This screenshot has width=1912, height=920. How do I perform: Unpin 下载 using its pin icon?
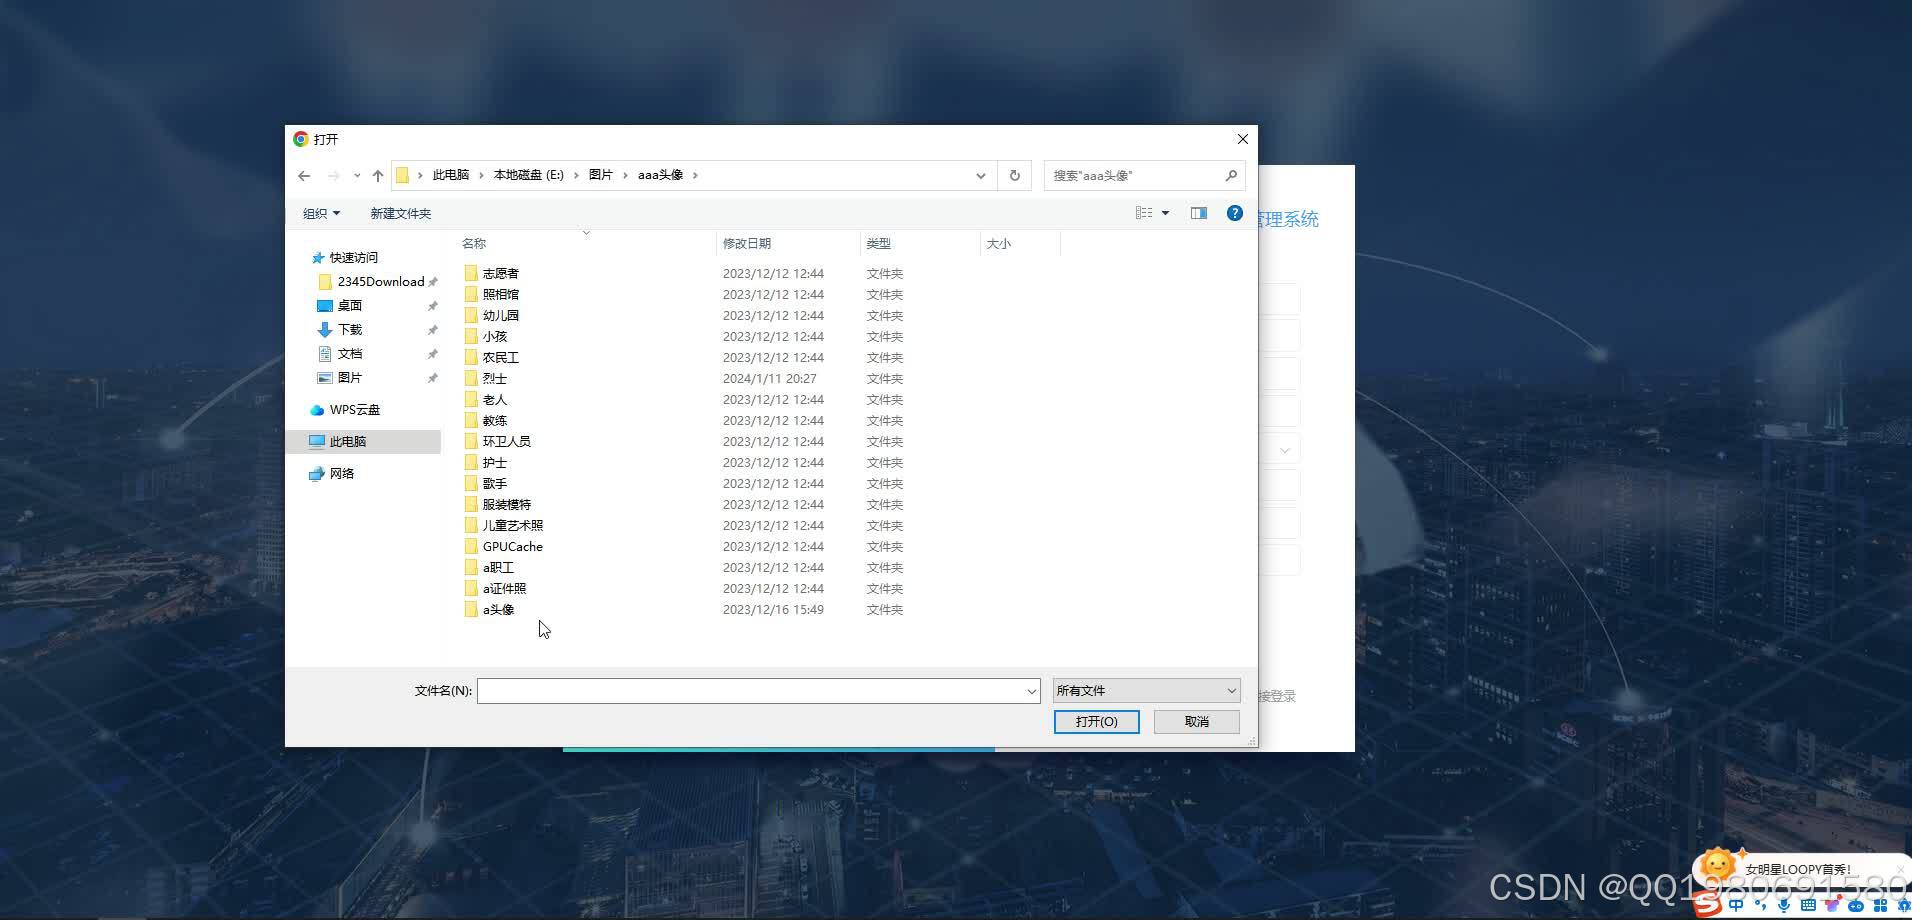click(x=432, y=329)
